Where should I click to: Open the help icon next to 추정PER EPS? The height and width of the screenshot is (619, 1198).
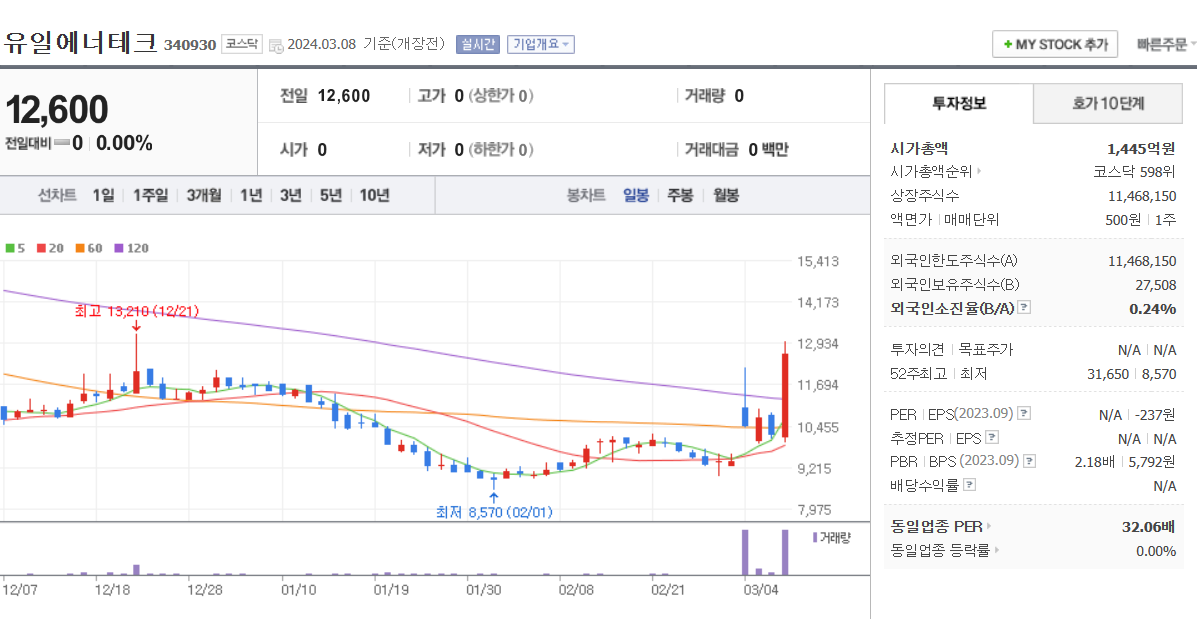tap(992, 438)
